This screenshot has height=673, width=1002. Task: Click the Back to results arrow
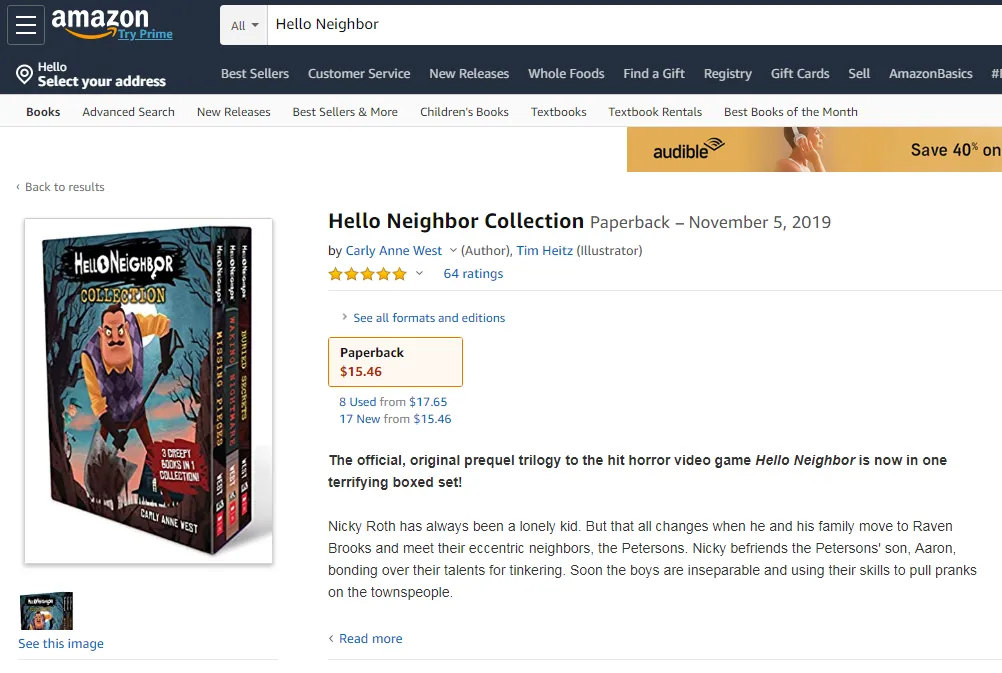pyautogui.click(x=18, y=187)
